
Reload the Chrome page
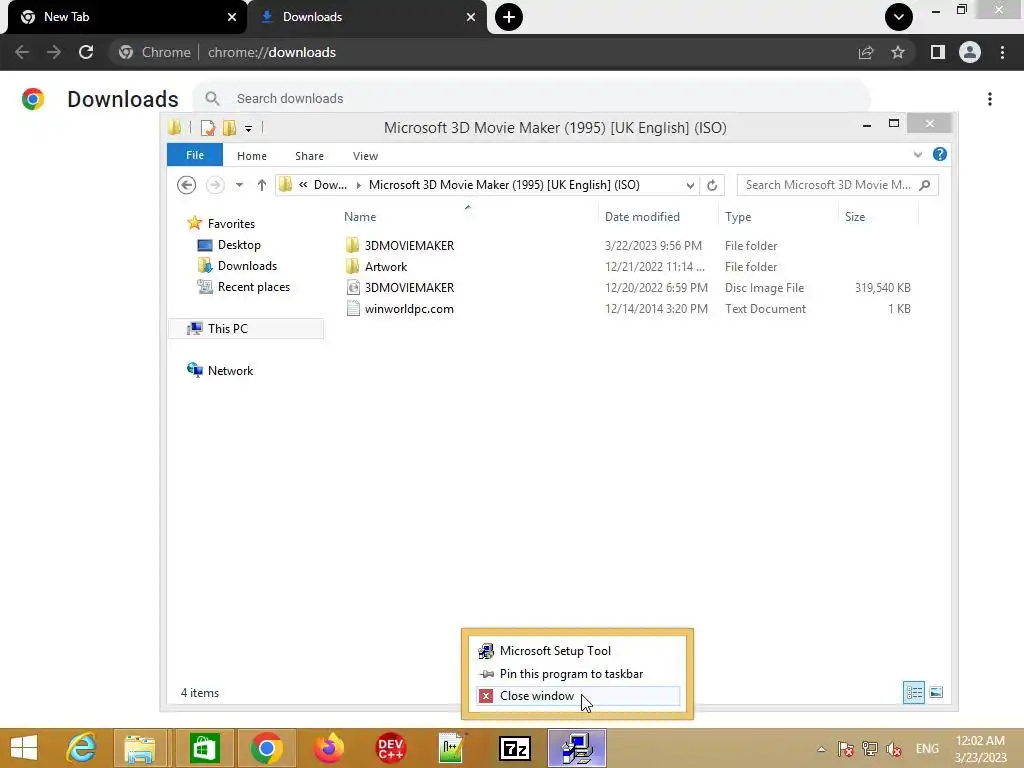coord(86,52)
